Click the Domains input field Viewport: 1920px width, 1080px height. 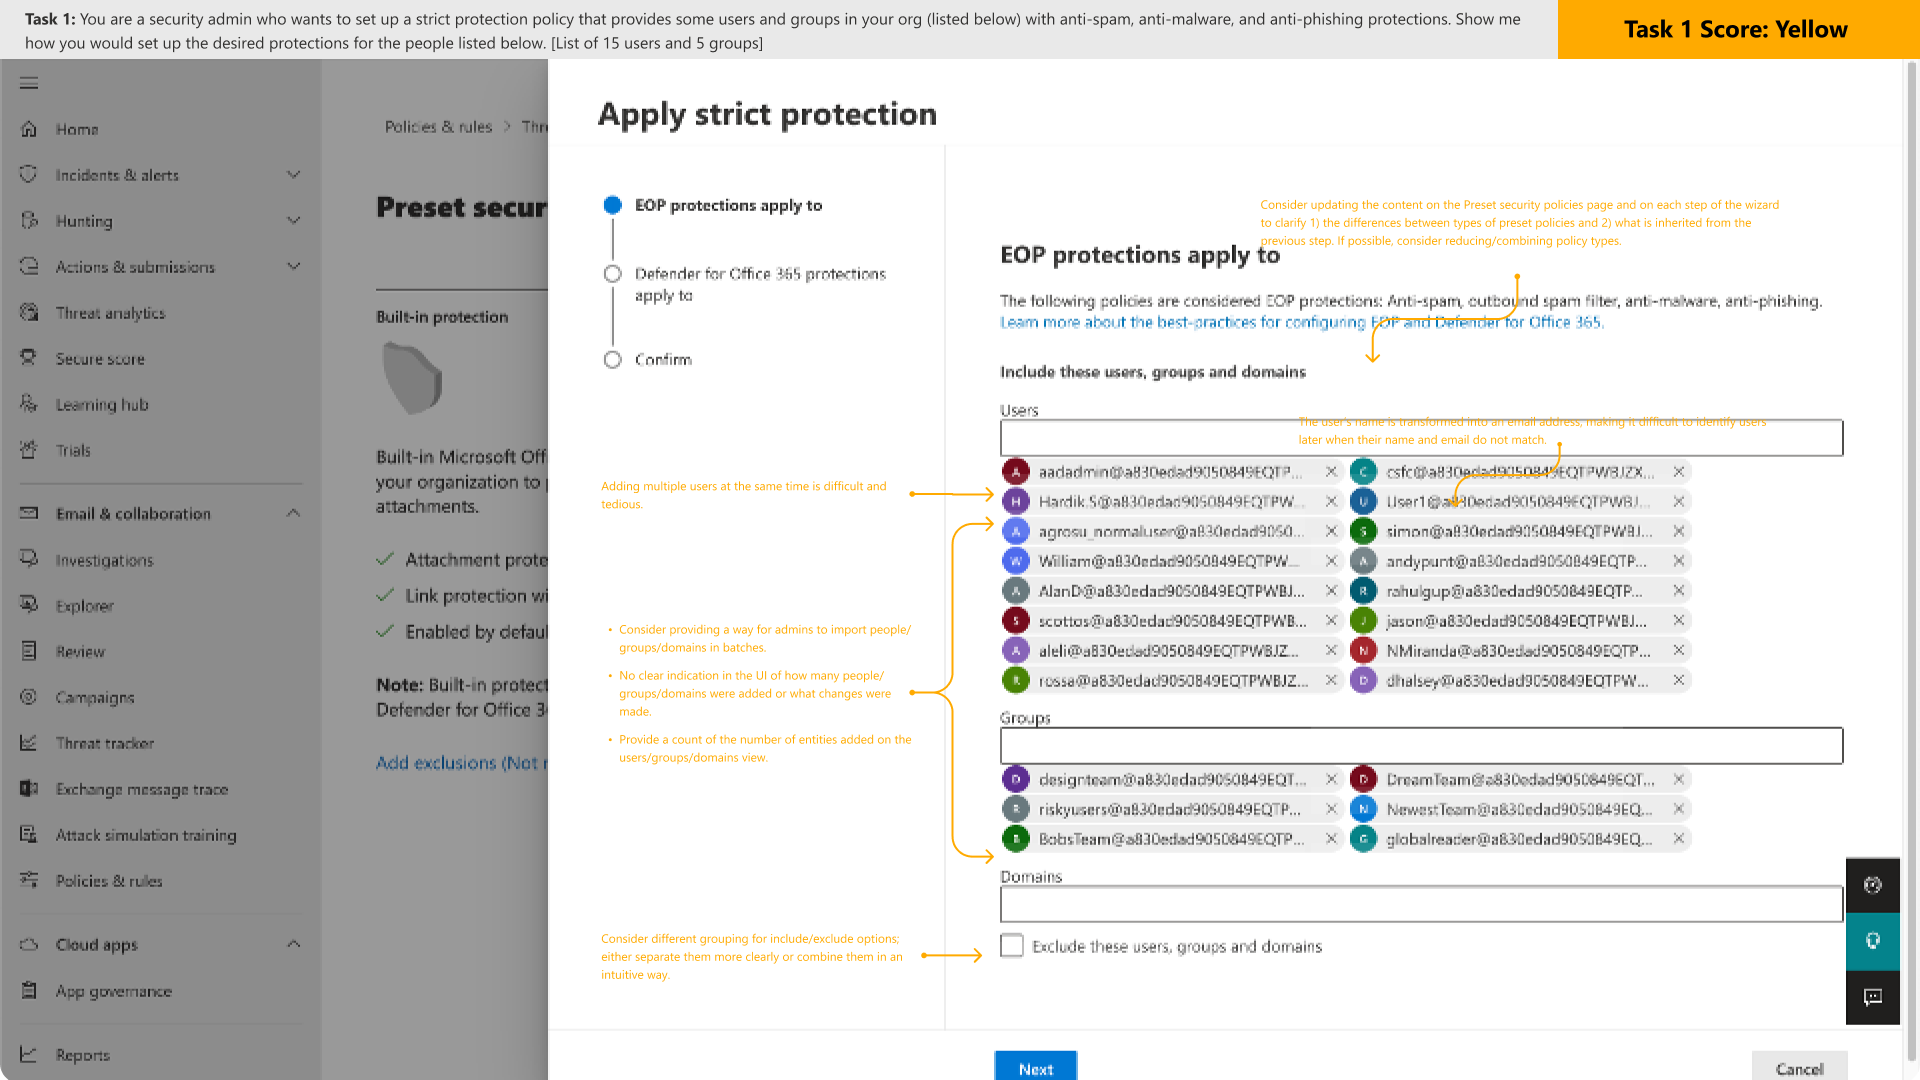1421,904
